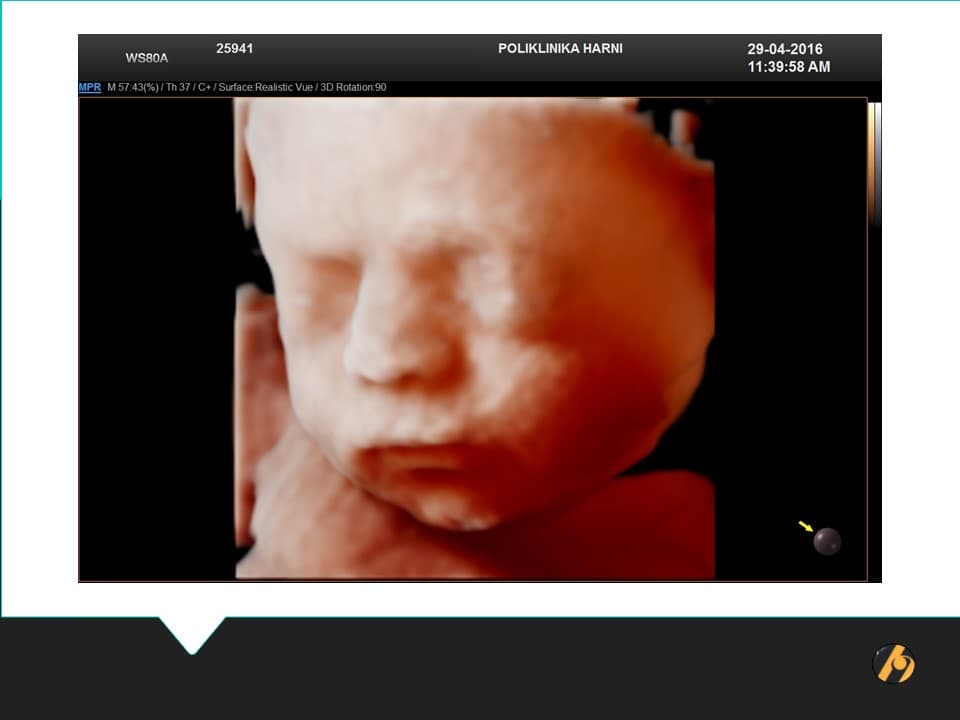960x720 pixels.
Task: Click the MPR link in the info bar
Action: pyautogui.click(x=89, y=88)
